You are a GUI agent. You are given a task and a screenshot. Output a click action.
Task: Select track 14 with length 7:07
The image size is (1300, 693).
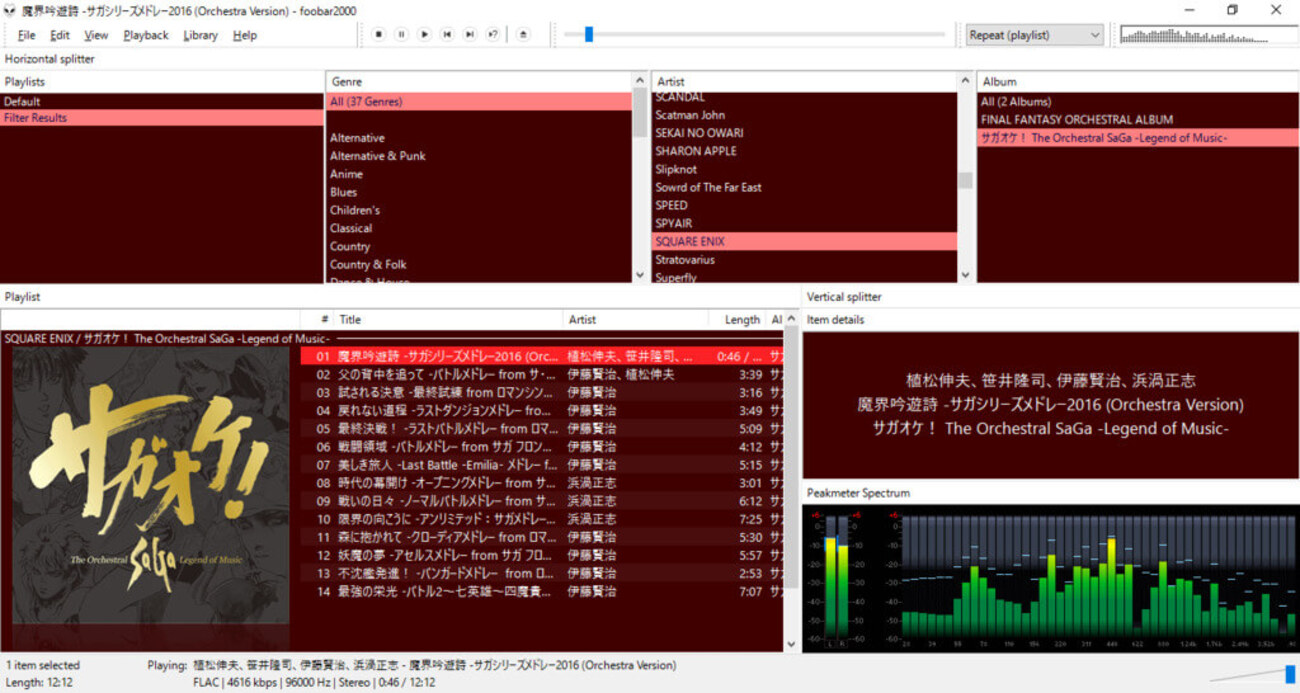542,592
